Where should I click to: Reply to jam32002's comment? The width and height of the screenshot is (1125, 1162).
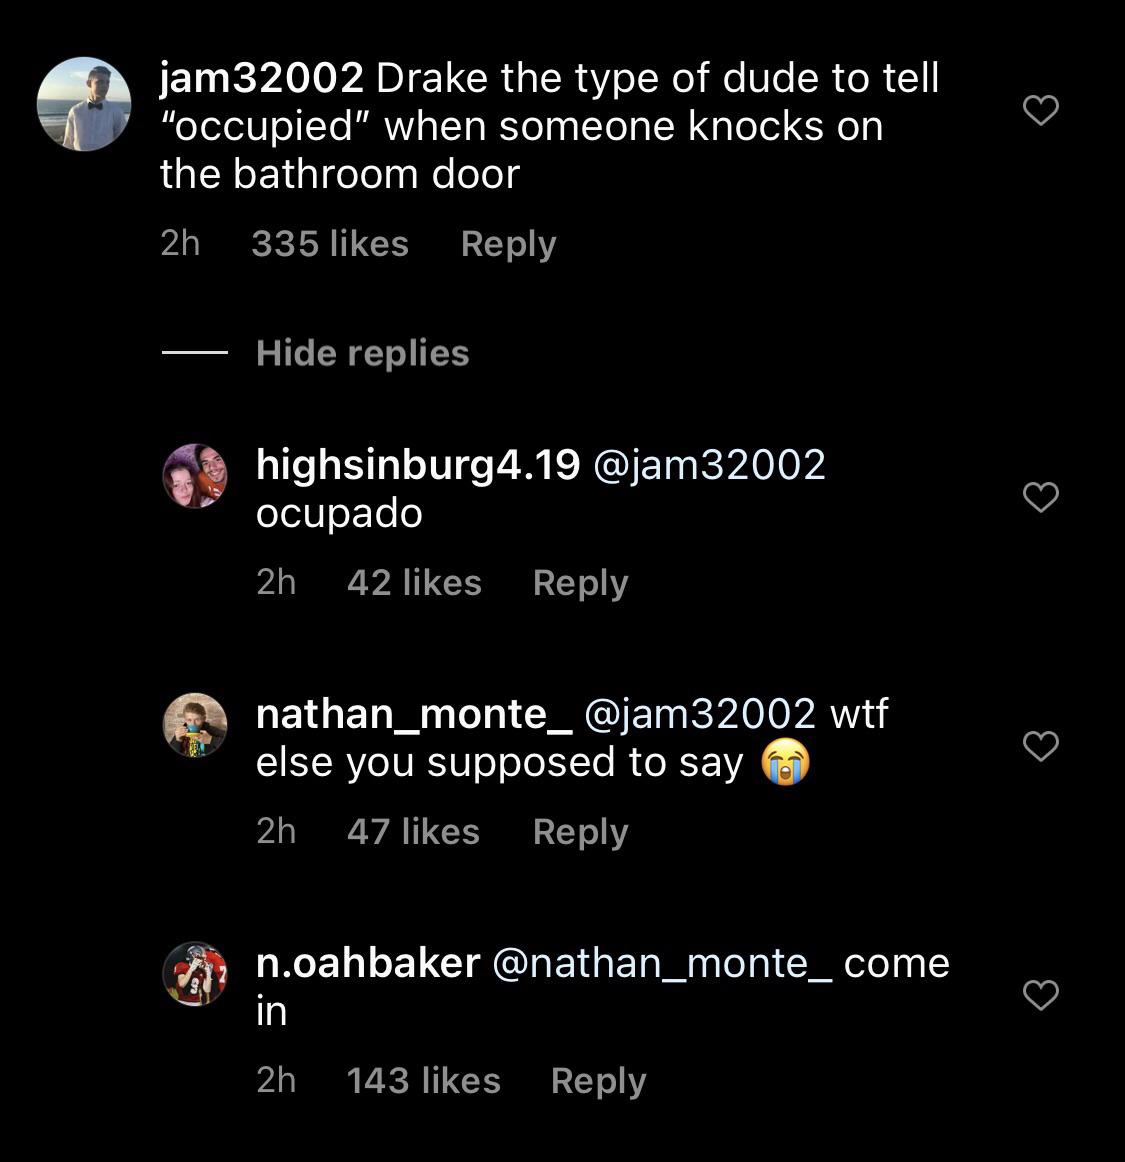[x=508, y=244]
